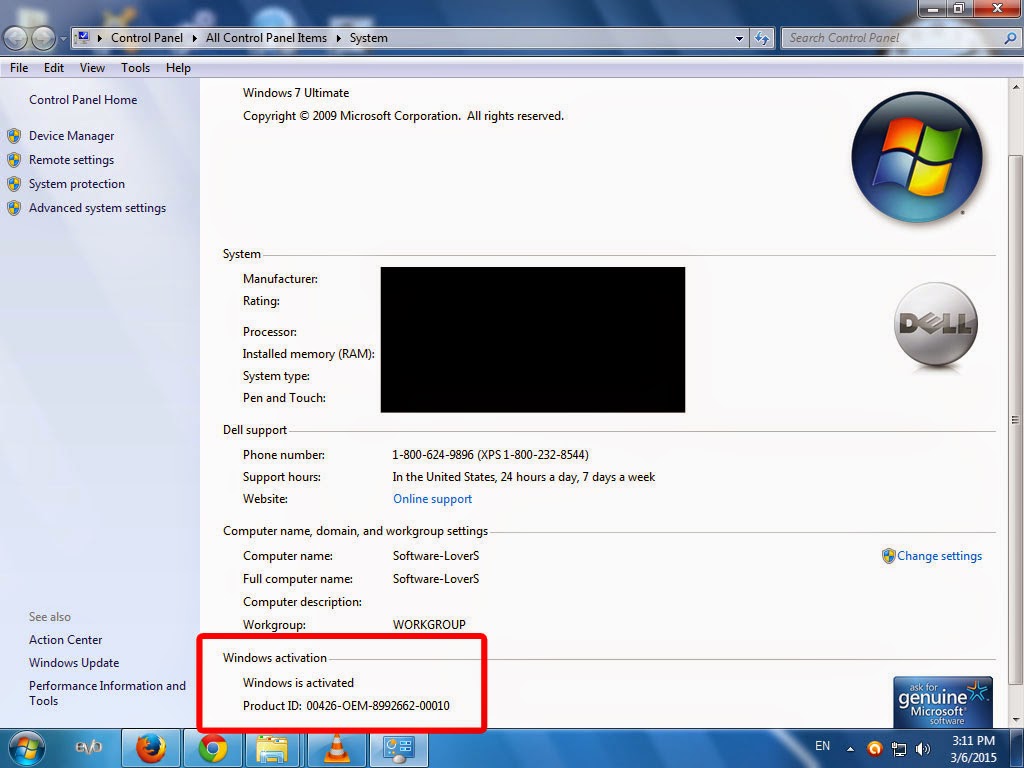The height and width of the screenshot is (768, 1024).
Task: Open Action Center link
Action: pos(65,639)
